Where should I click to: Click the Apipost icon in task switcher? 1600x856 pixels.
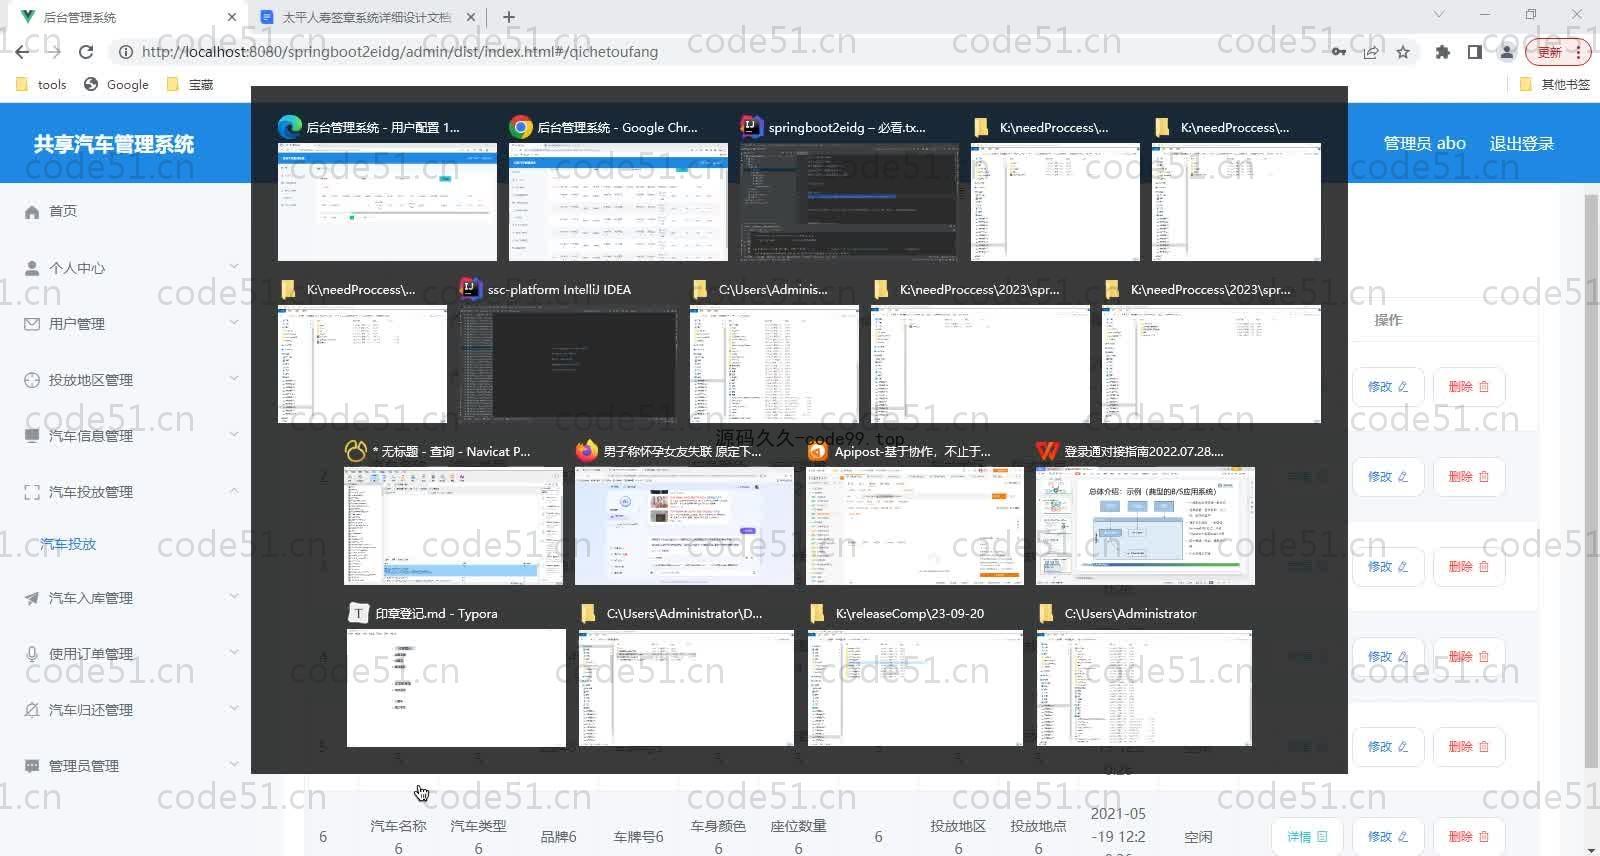pos(817,451)
